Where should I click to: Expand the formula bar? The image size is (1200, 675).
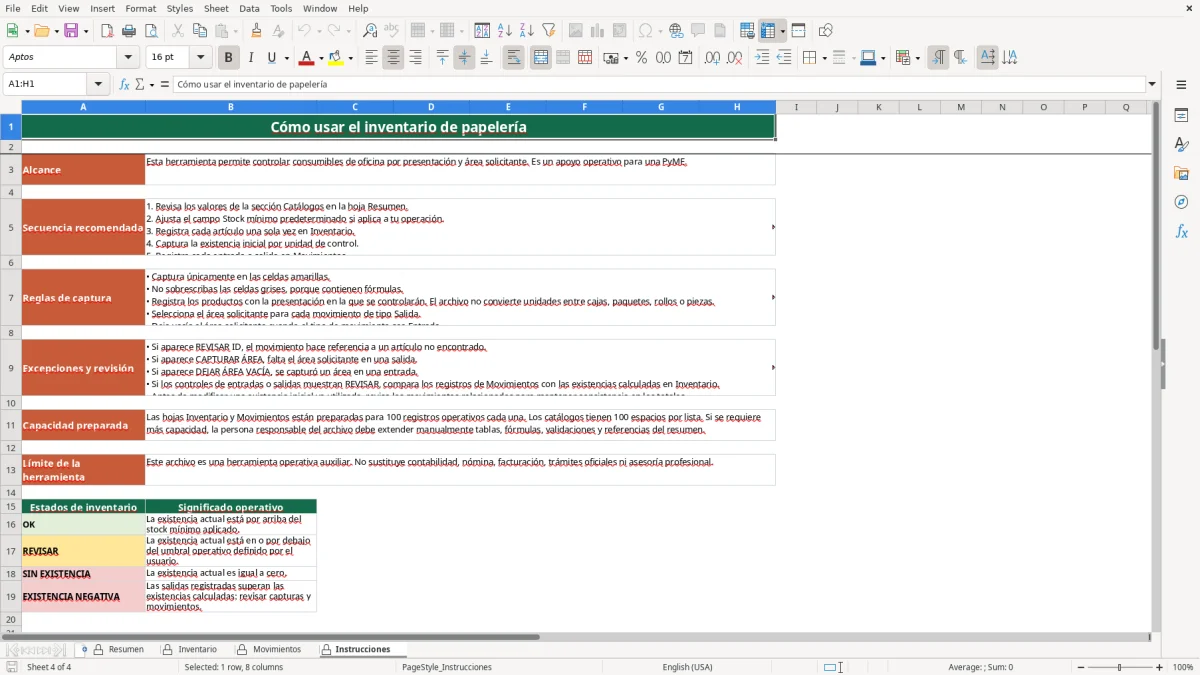[x=1152, y=84]
